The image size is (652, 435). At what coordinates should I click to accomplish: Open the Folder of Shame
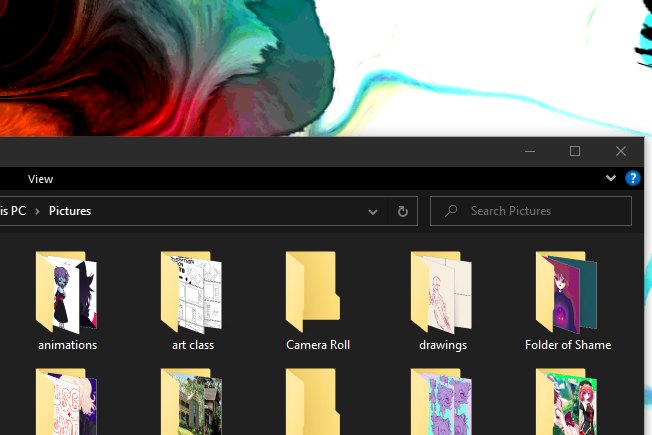click(x=567, y=293)
